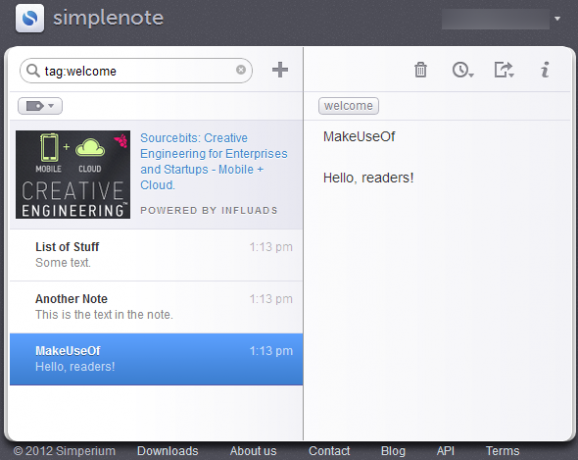Viewport: 578px width, 460px height.
Task: Open the account dropdown arrow in header
Action: point(557,18)
